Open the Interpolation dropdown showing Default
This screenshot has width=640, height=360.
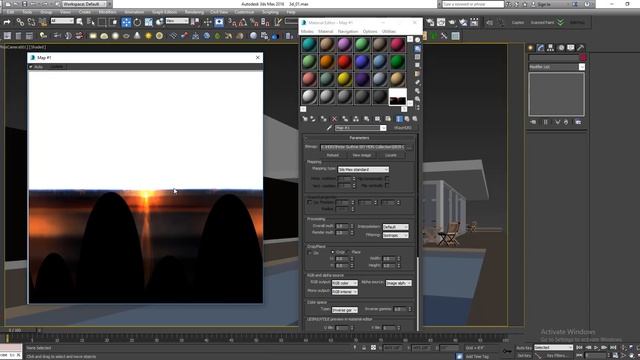(395, 227)
